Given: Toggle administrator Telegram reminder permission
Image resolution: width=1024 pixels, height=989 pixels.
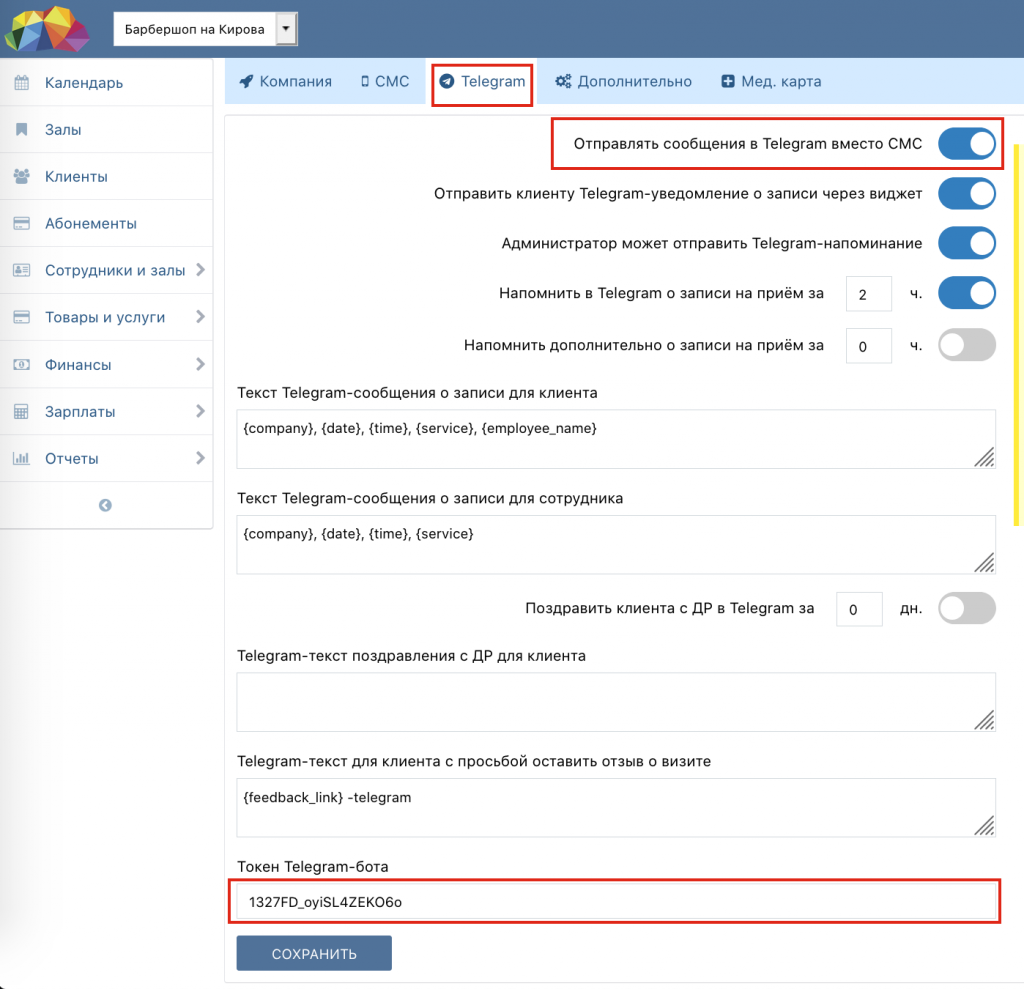Looking at the screenshot, I should pos(967,243).
